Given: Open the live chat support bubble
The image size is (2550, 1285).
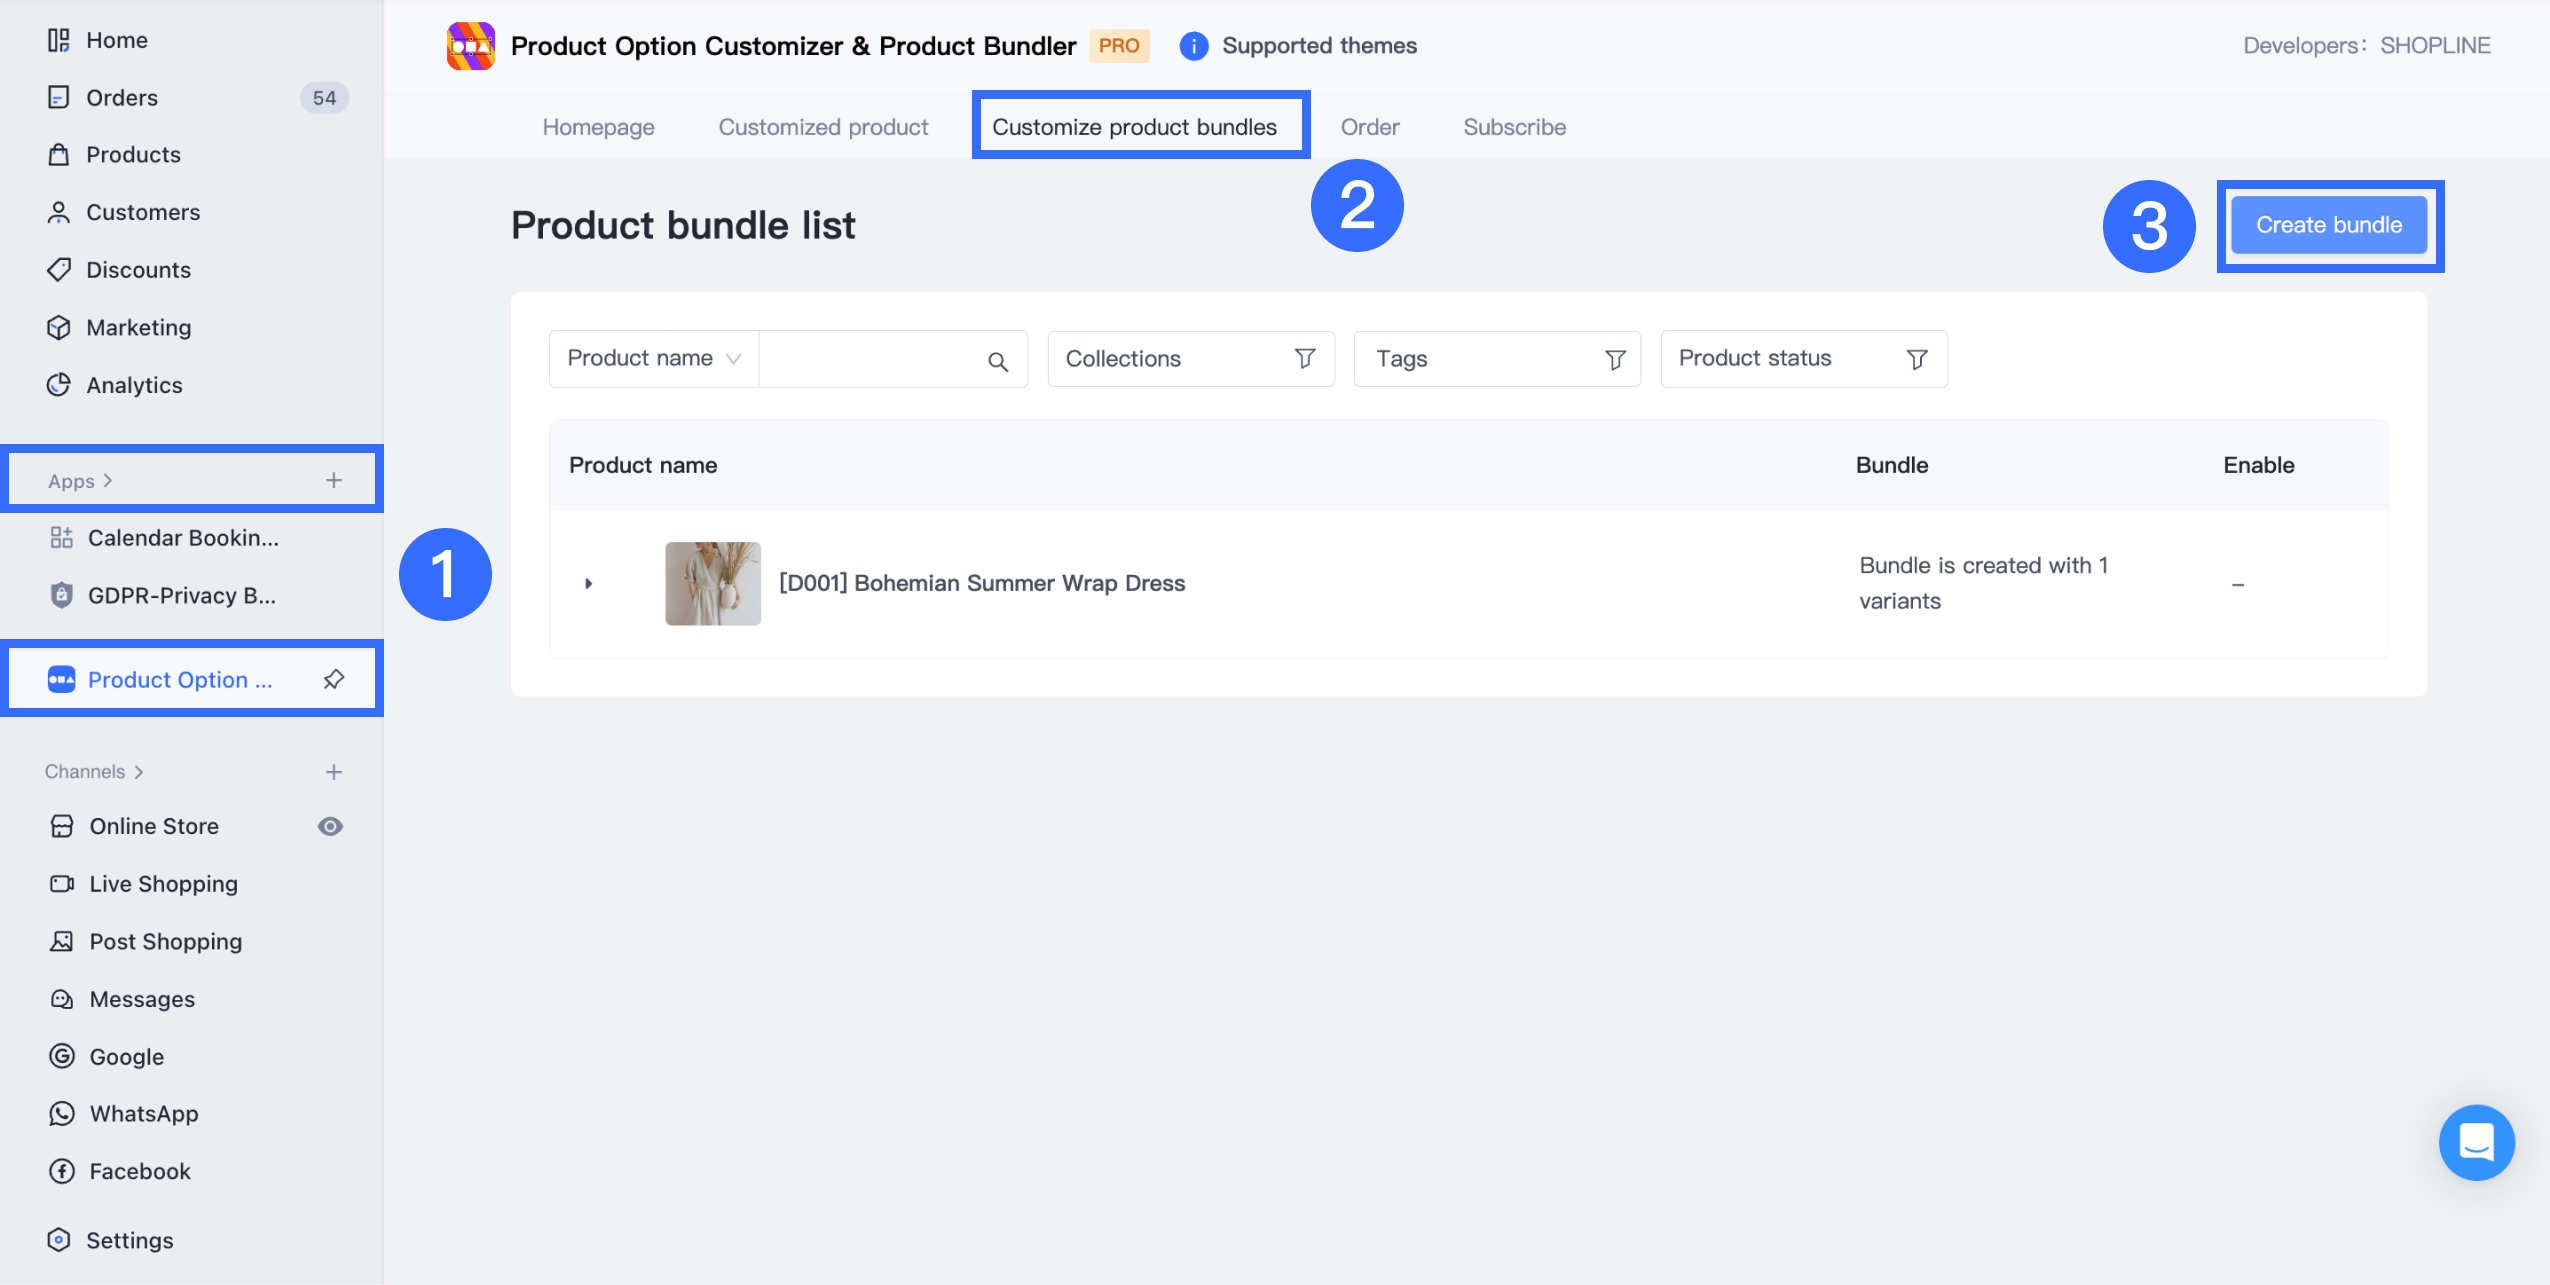Looking at the screenshot, I should point(2477,1142).
